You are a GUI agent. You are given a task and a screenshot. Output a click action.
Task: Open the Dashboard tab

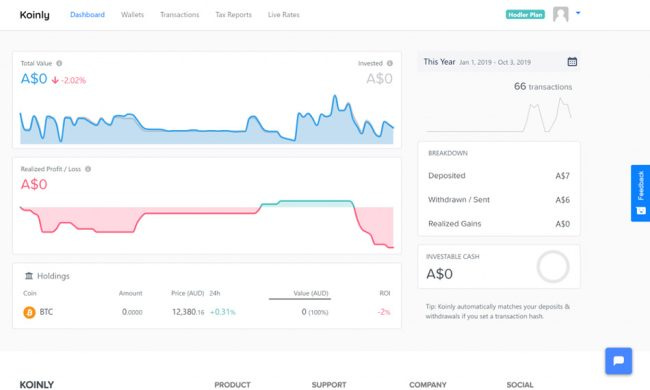(x=87, y=15)
